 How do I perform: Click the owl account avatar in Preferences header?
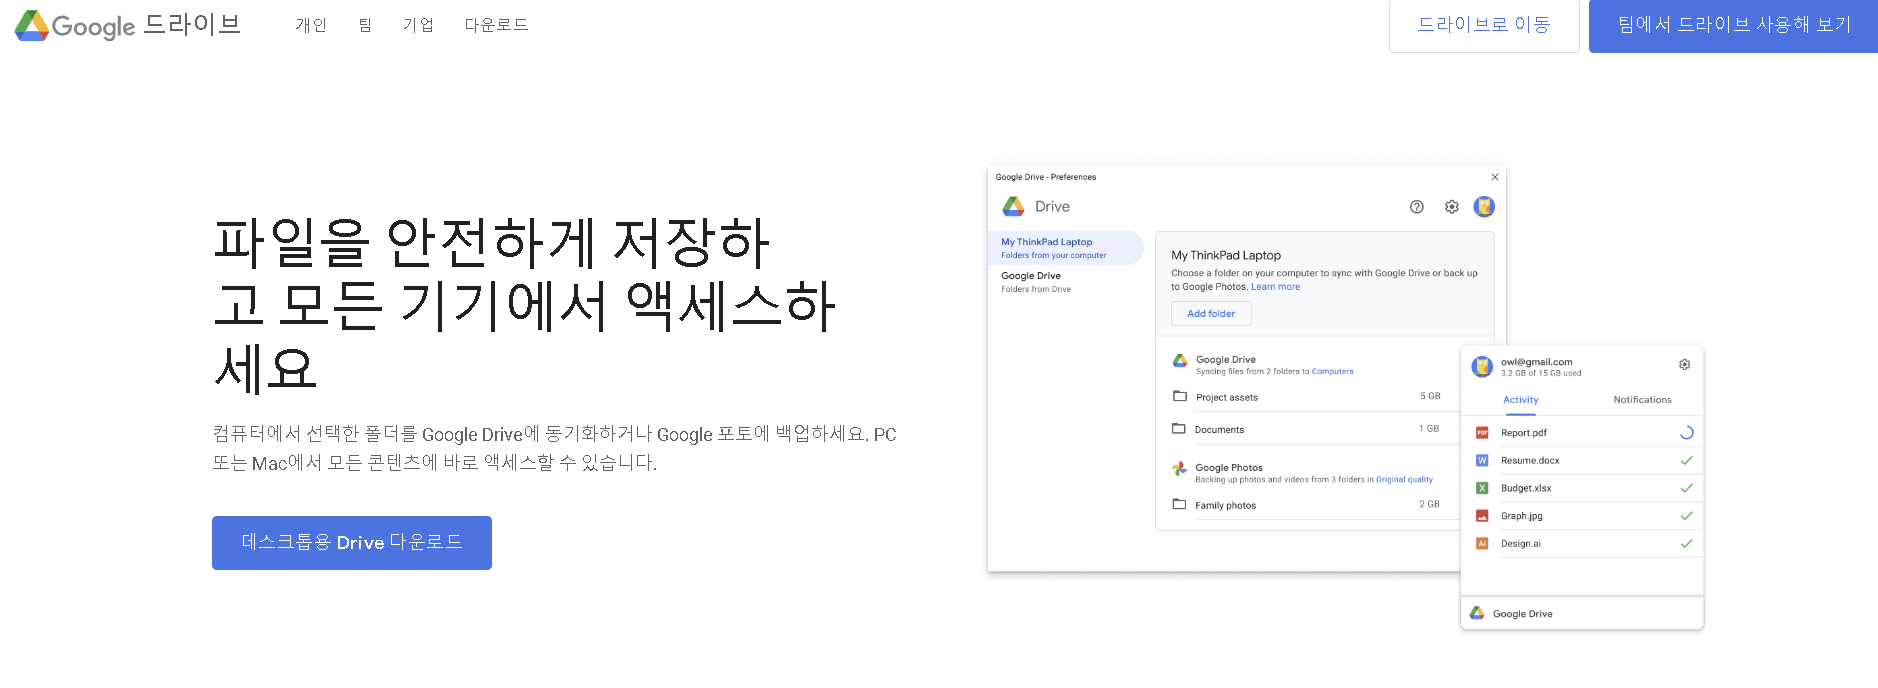coord(1484,207)
